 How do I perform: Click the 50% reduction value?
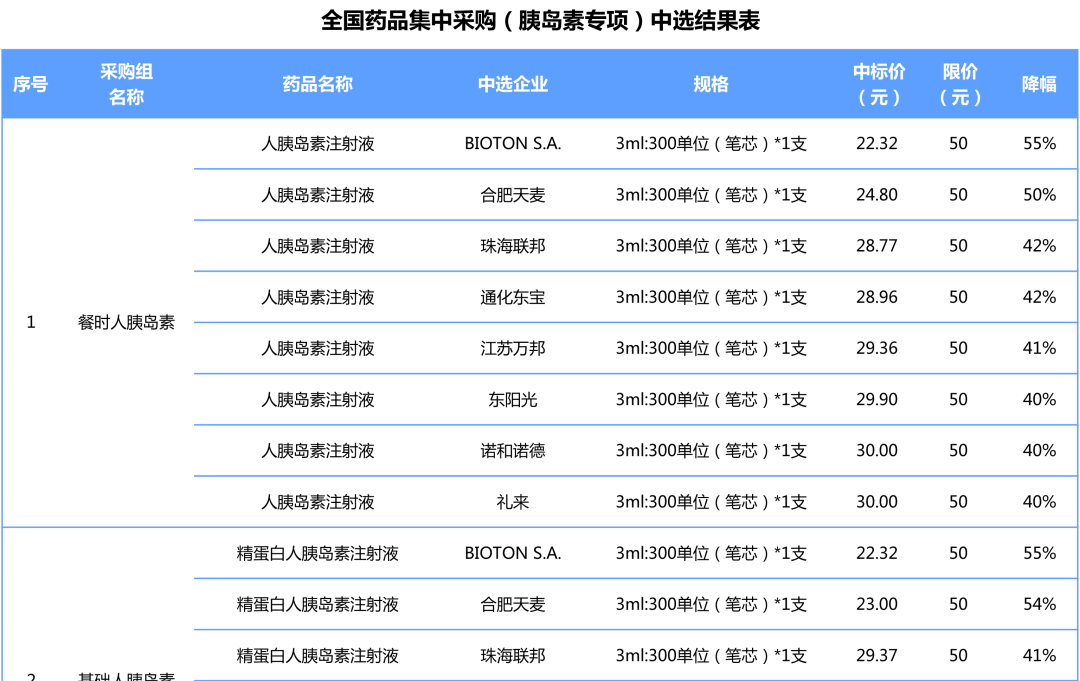1039,195
